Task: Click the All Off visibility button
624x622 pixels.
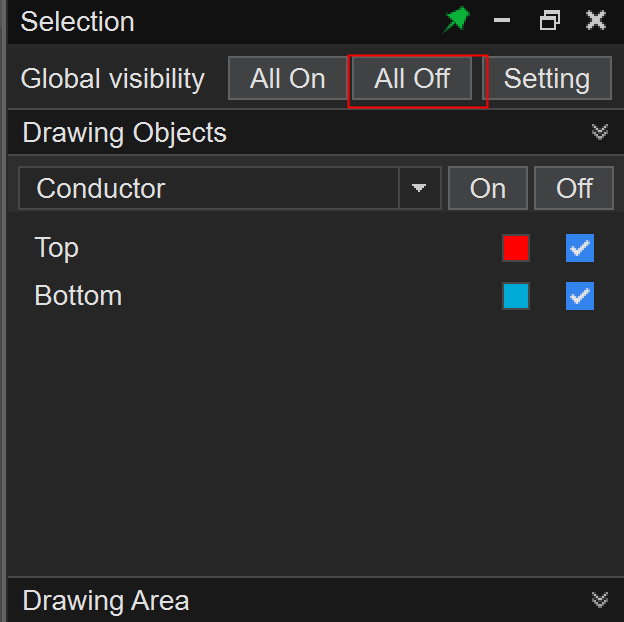Action: 412,79
